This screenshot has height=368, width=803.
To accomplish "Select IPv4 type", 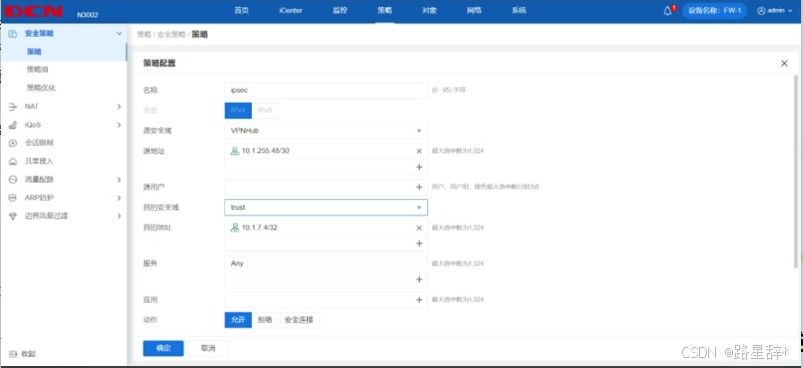I will (238, 111).
